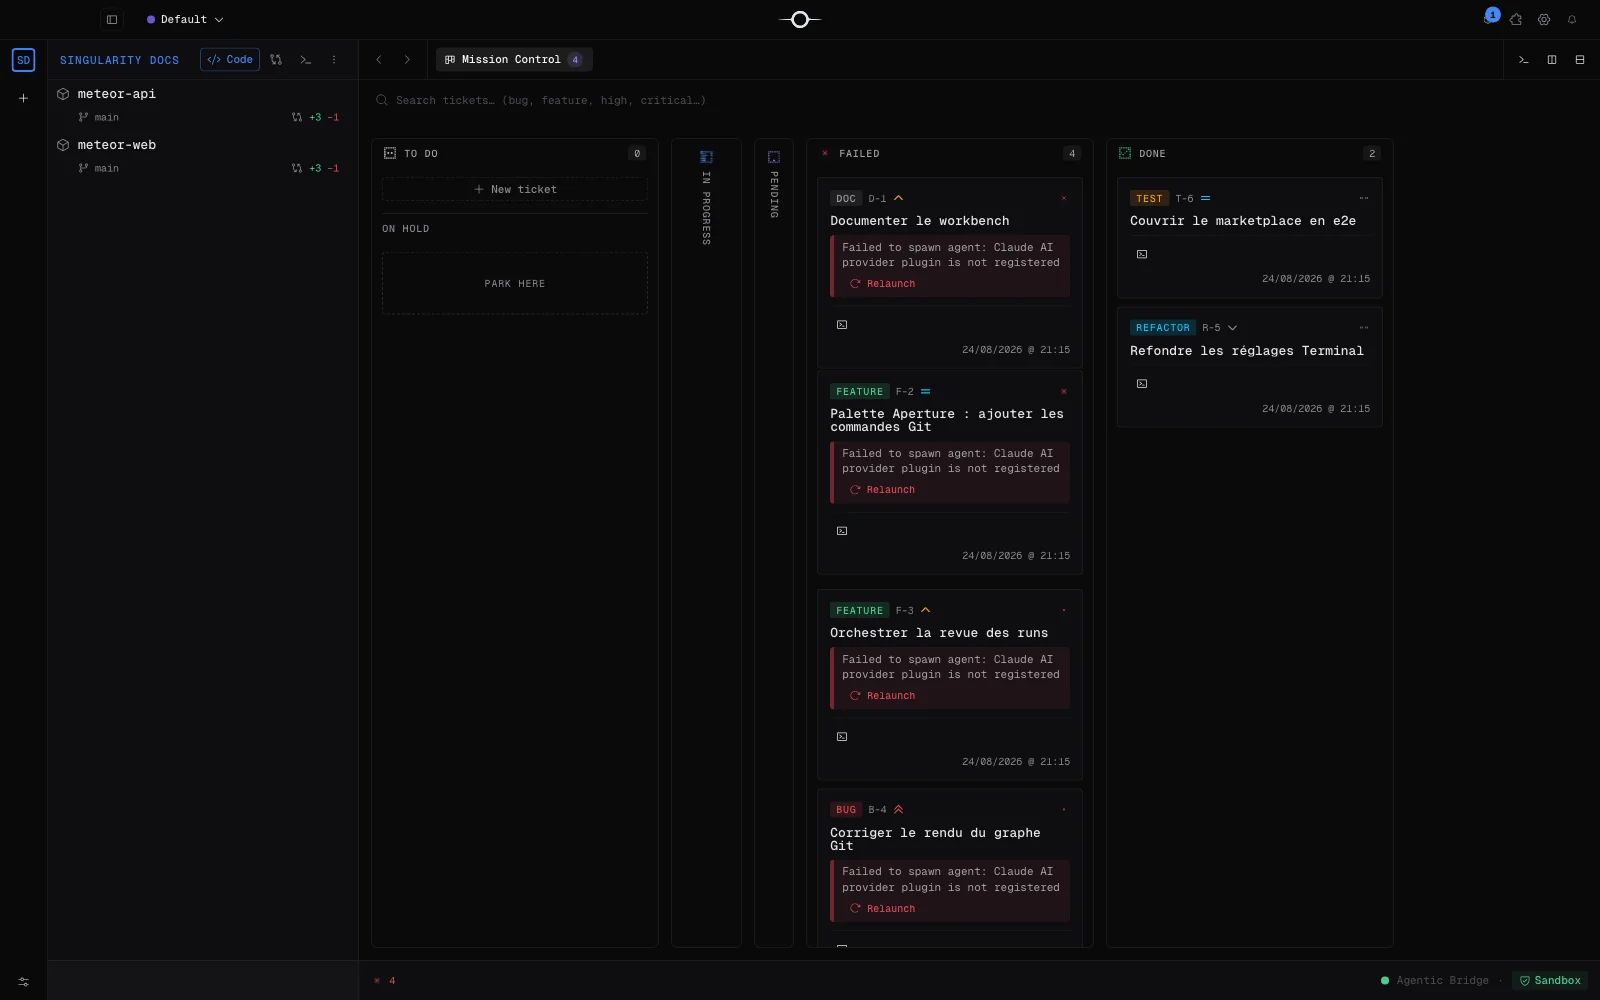Go back with left chevron
The image size is (1600, 1000).
[379, 60]
